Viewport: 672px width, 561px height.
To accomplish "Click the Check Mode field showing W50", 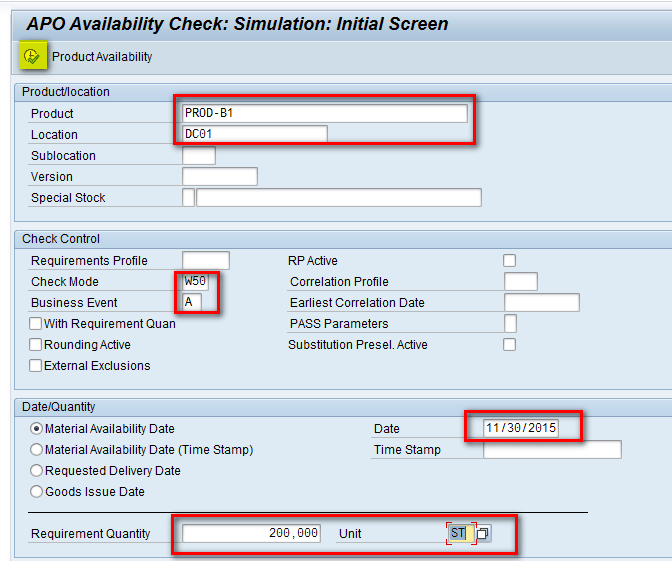I will pos(195,281).
